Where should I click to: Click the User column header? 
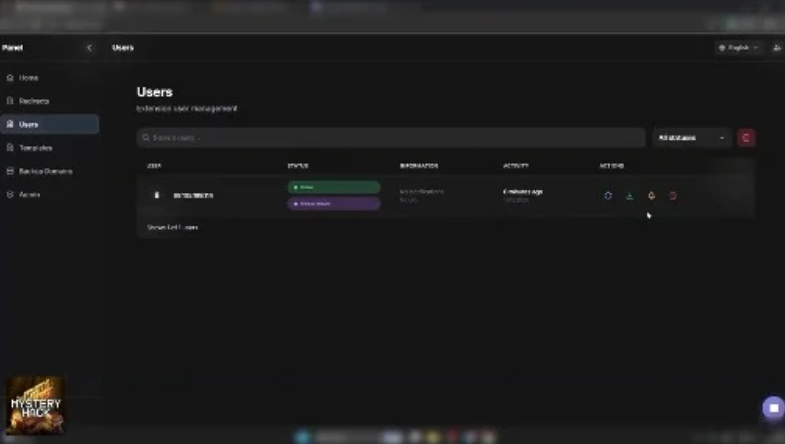click(x=154, y=166)
